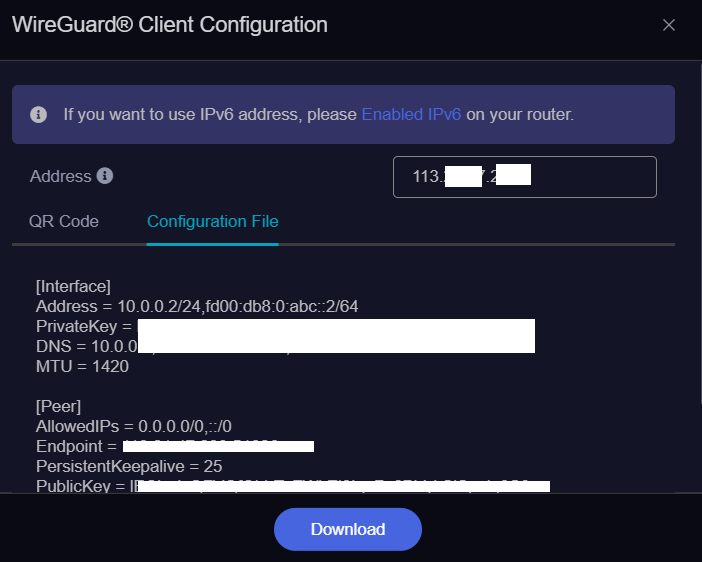Click the WireGuard Client Configuration title
Image resolution: width=702 pixels, height=562 pixels.
click(x=169, y=24)
